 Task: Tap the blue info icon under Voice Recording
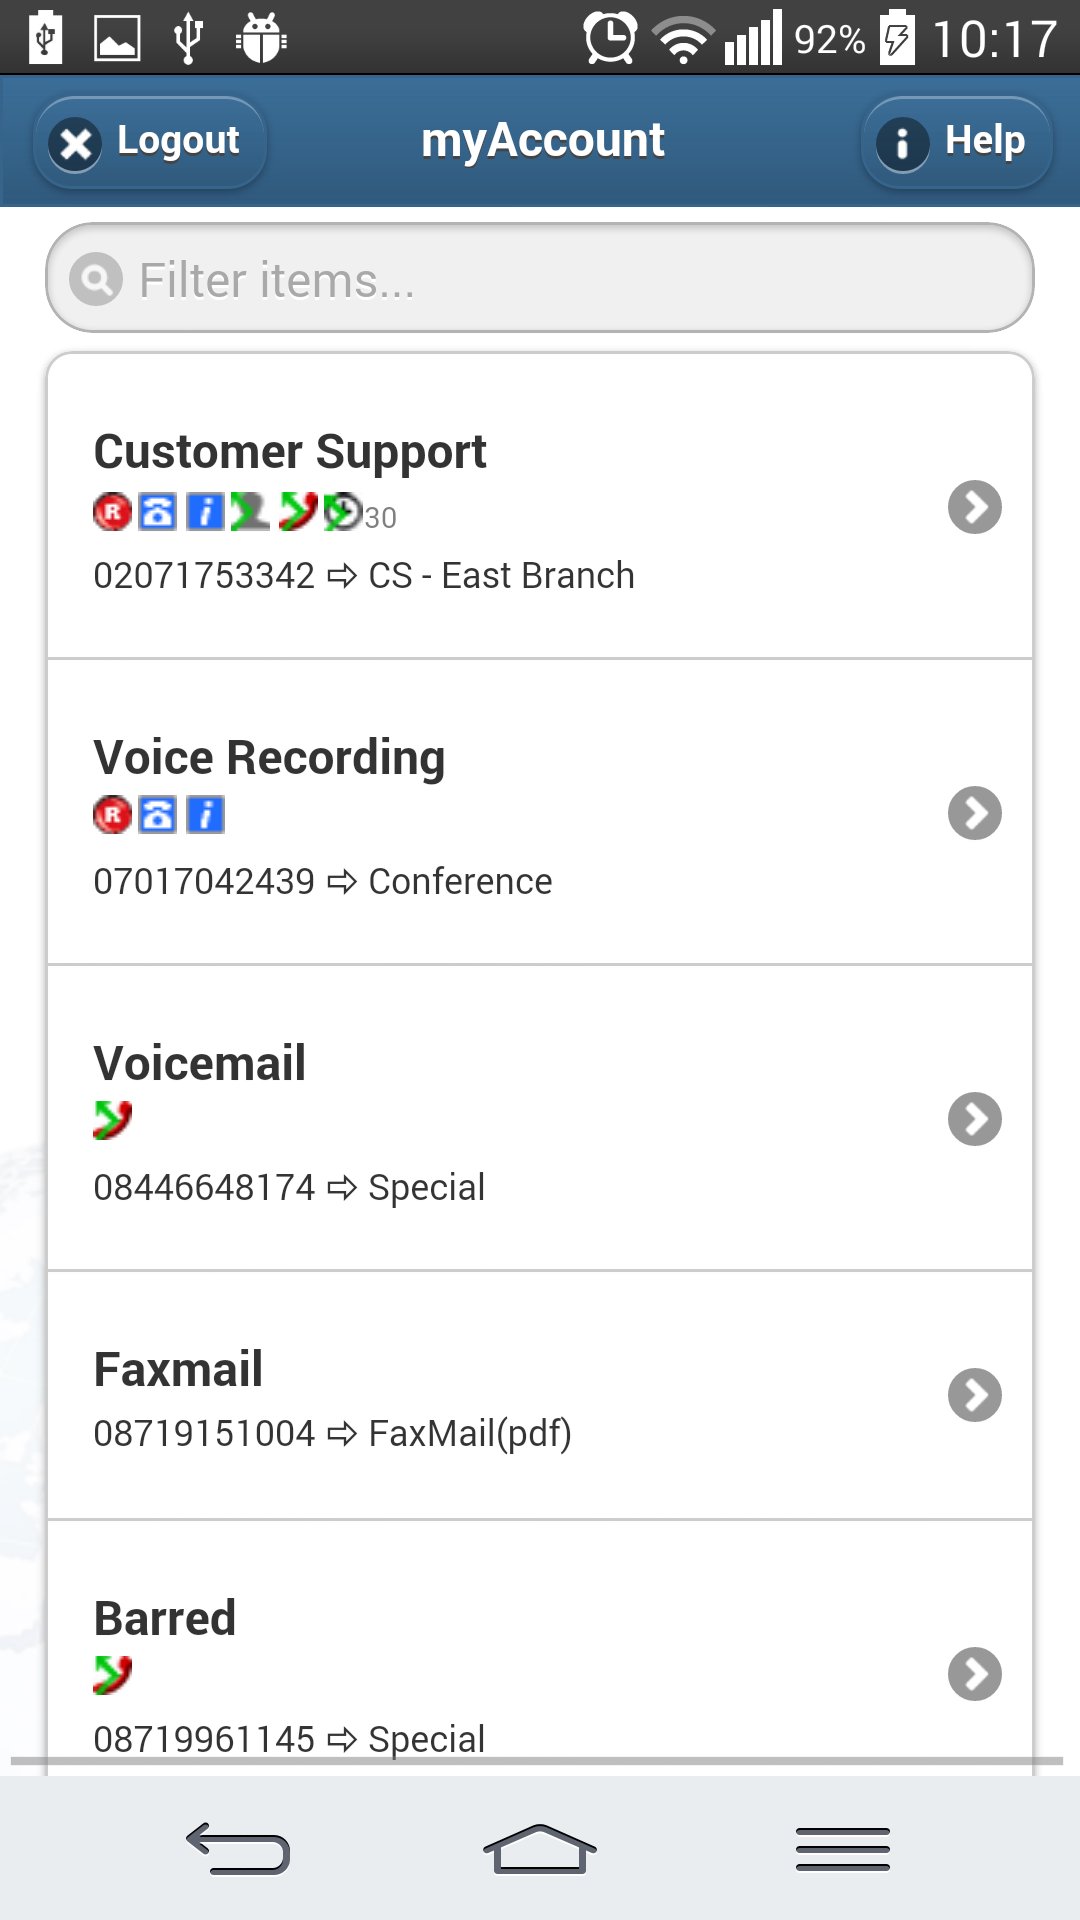206,815
